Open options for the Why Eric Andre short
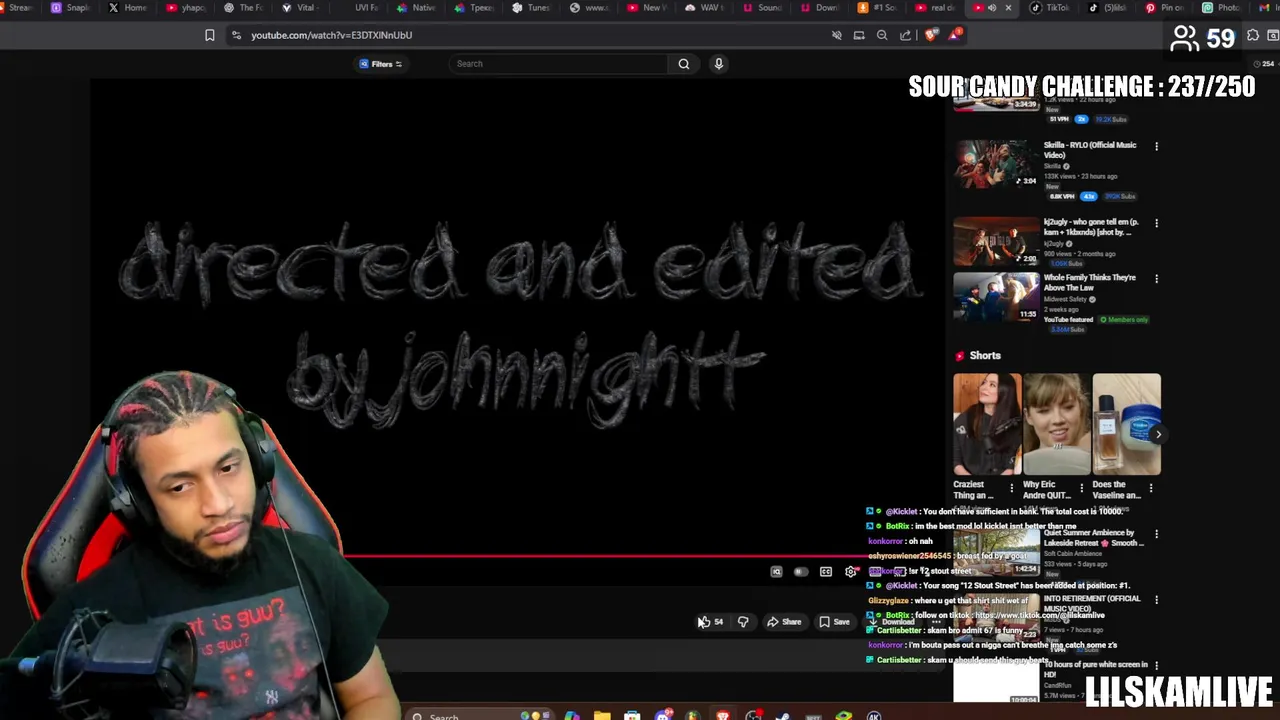The image size is (1280, 720). click(1081, 489)
